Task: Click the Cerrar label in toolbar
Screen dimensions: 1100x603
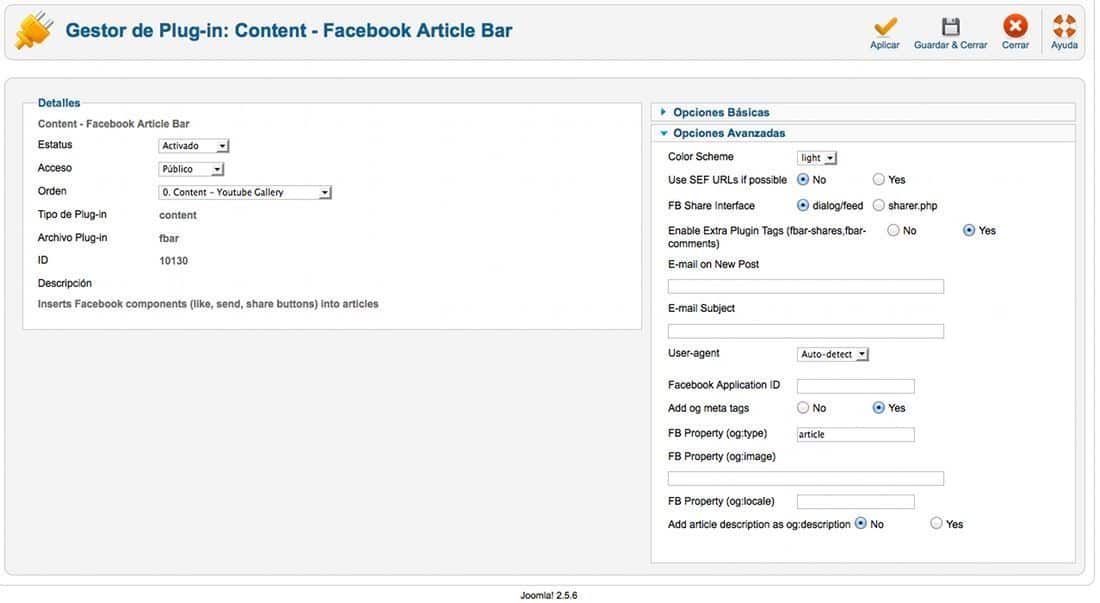Action: tap(1015, 45)
